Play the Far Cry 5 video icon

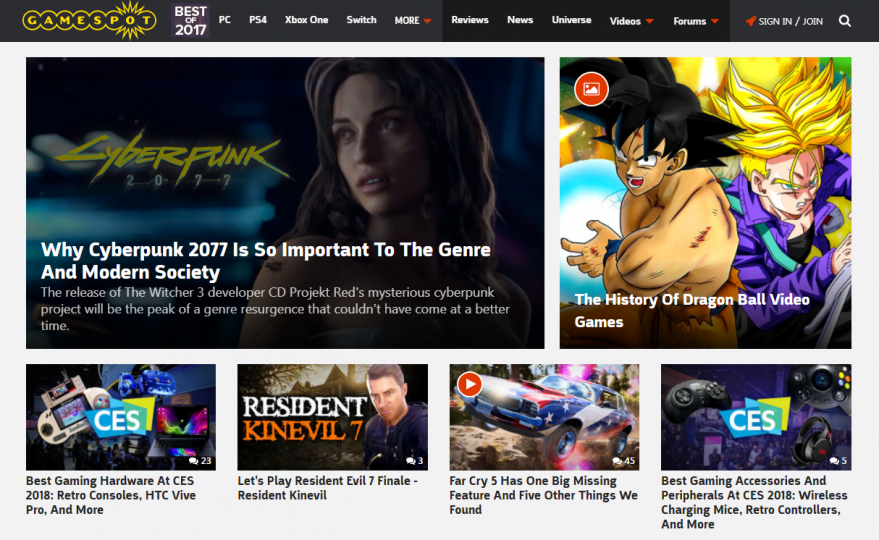470,385
